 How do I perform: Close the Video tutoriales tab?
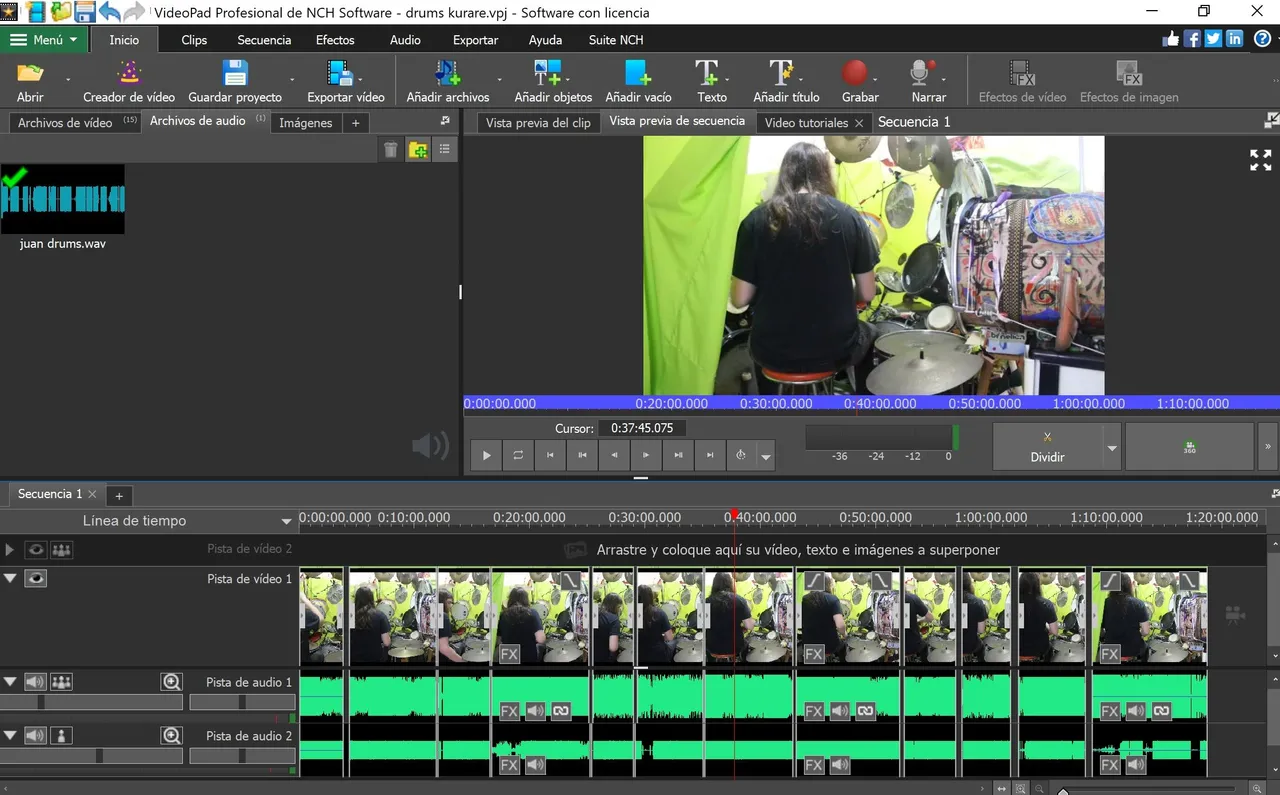tap(858, 123)
